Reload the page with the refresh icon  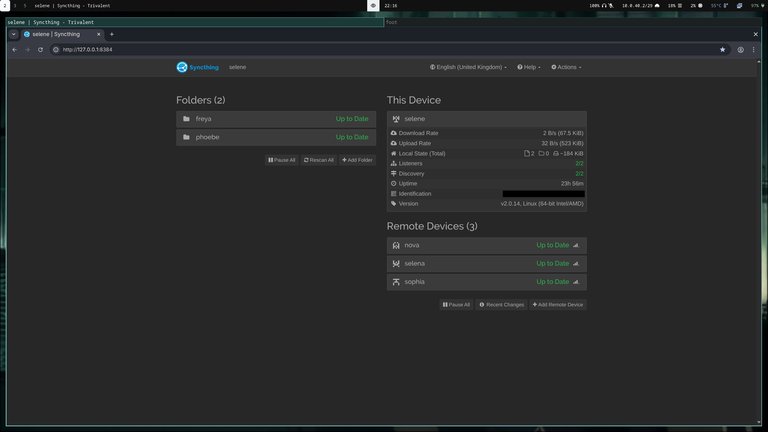40,49
